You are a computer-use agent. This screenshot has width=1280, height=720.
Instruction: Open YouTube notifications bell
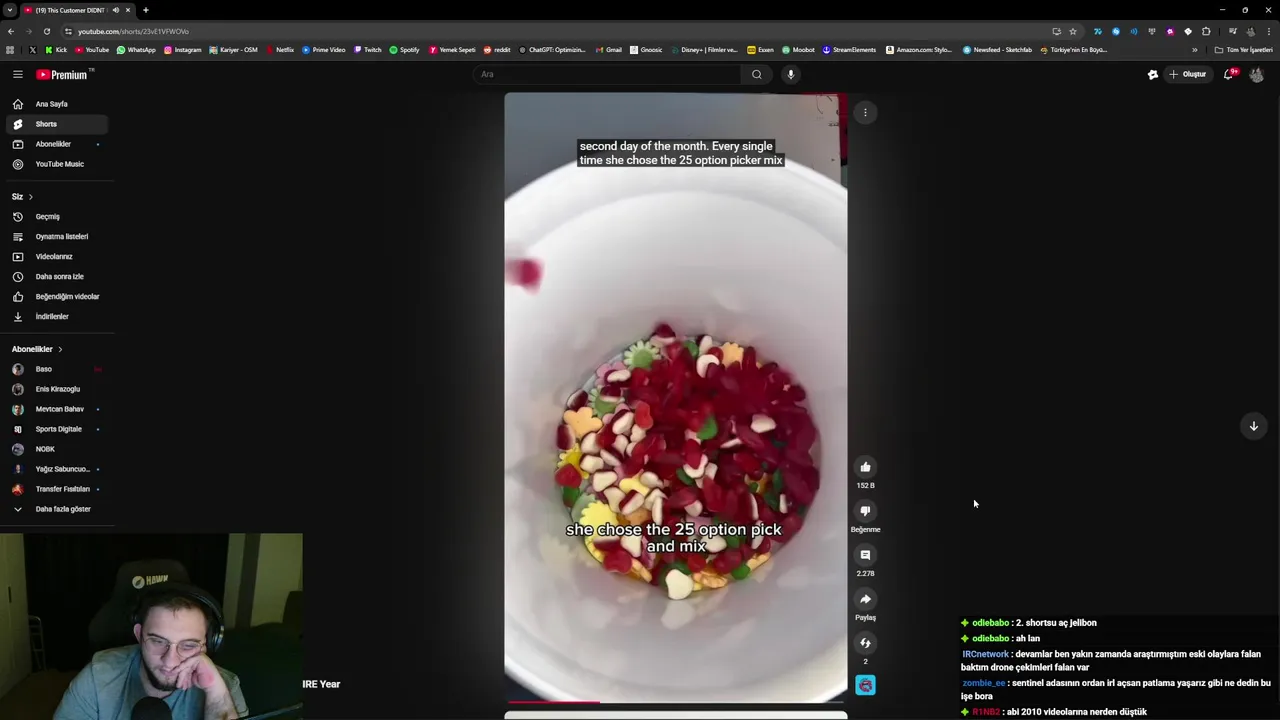[1229, 74]
